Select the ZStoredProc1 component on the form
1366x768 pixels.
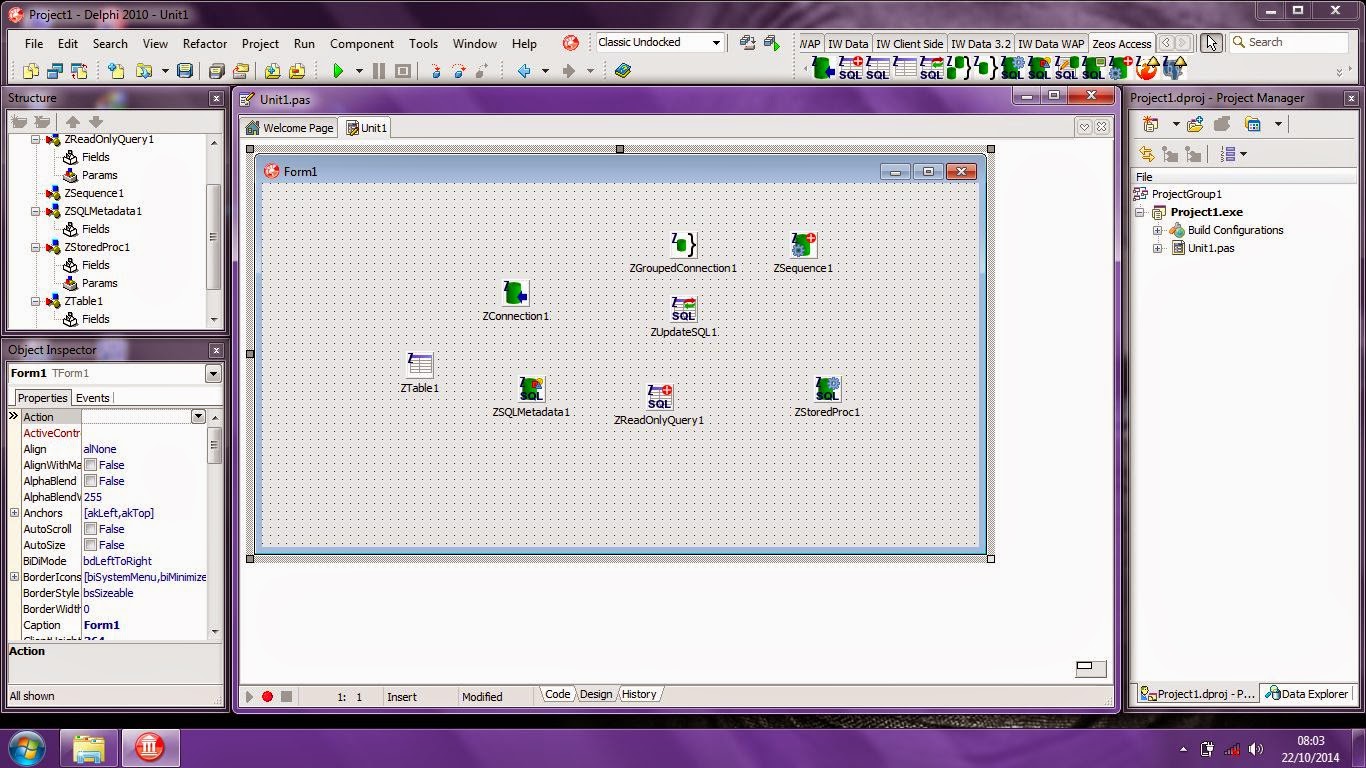tap(827, 389)
